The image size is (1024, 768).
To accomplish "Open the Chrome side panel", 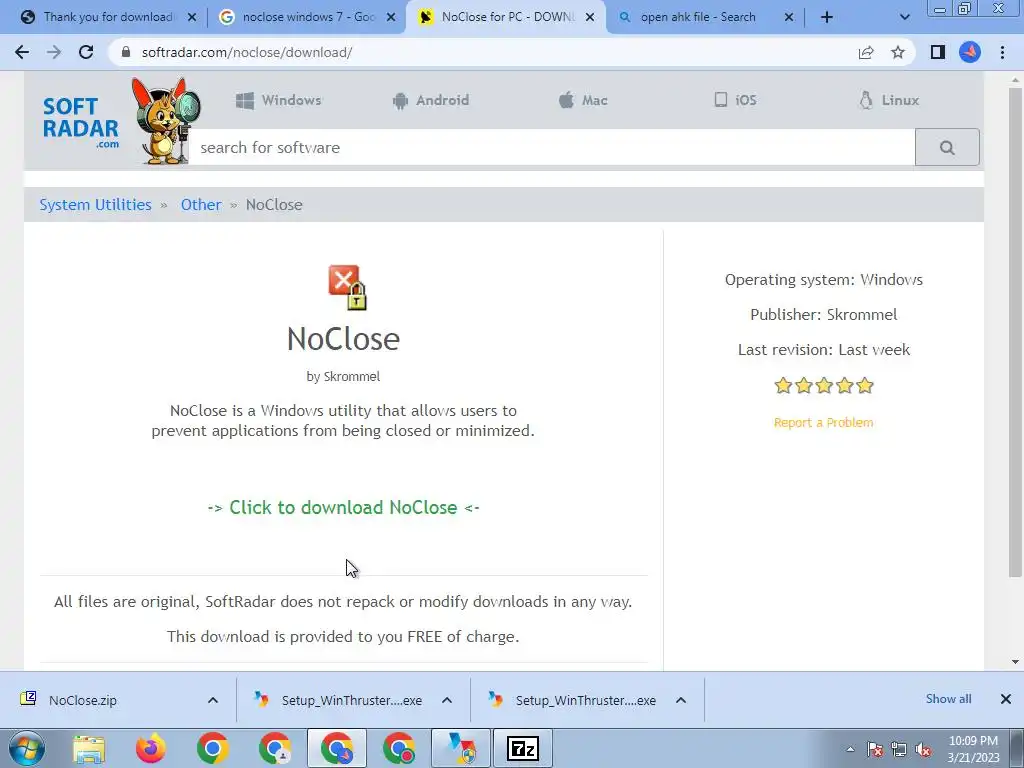I will click(938, 52).
